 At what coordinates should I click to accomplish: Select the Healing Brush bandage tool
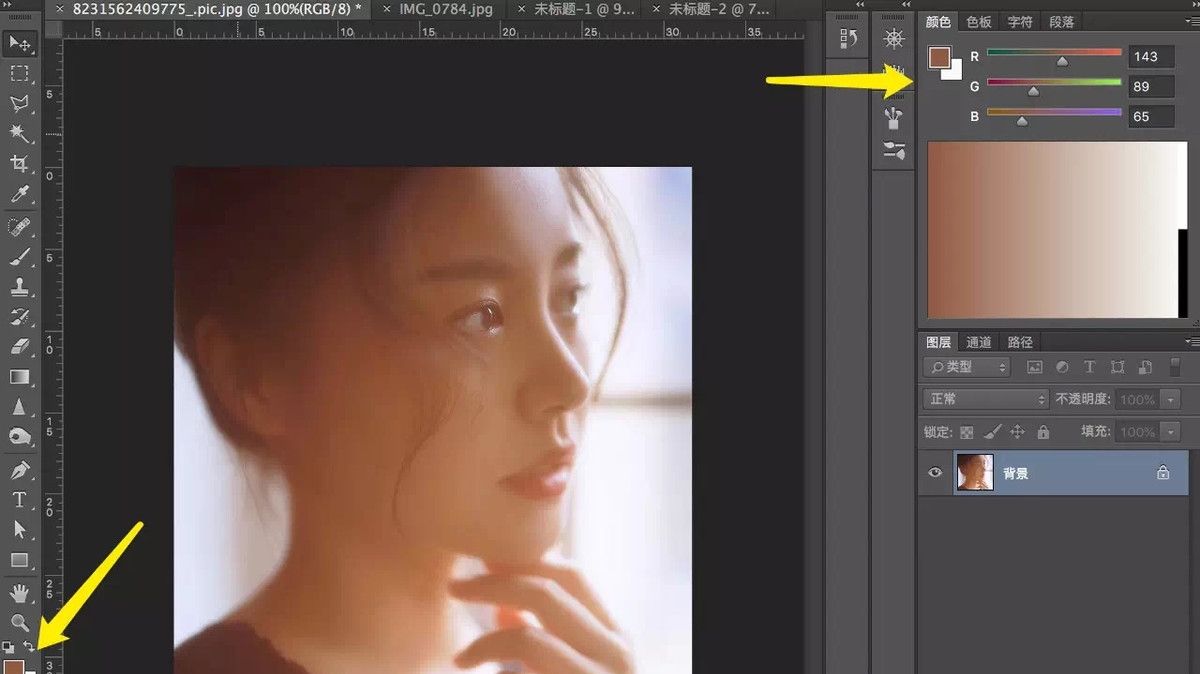click(x=20, y=226)
